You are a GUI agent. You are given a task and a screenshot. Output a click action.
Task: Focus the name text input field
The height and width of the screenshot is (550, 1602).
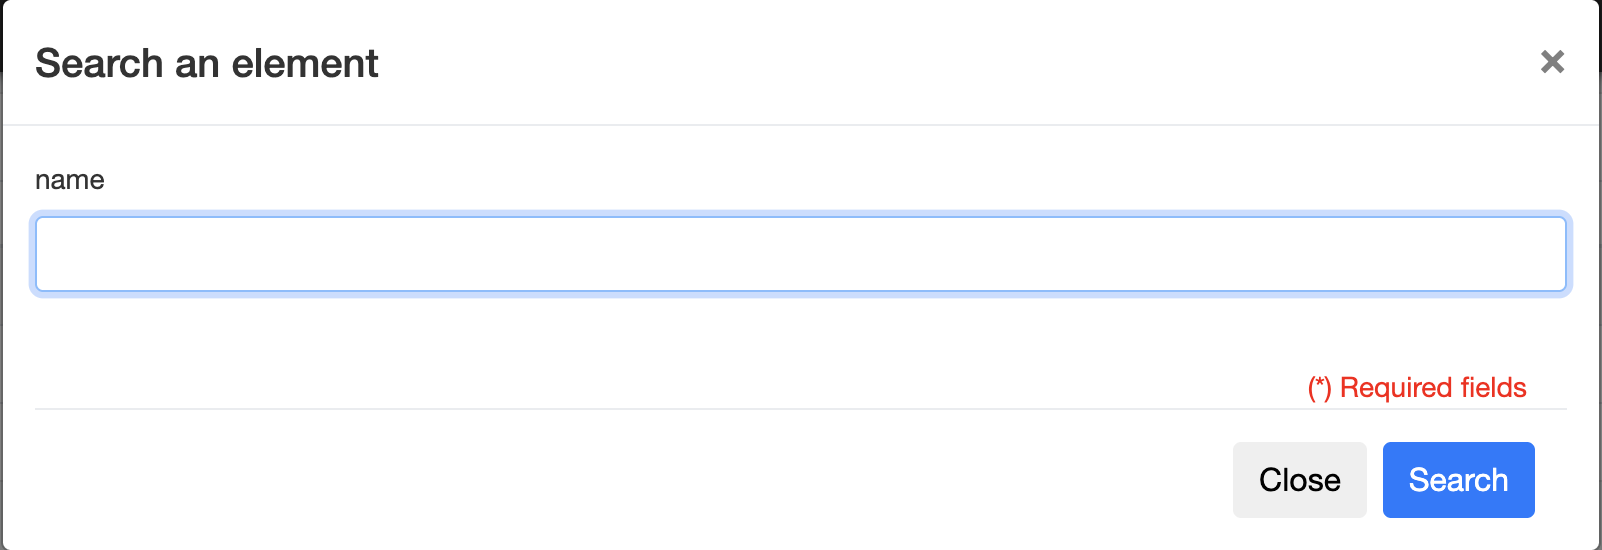(800, 254)
